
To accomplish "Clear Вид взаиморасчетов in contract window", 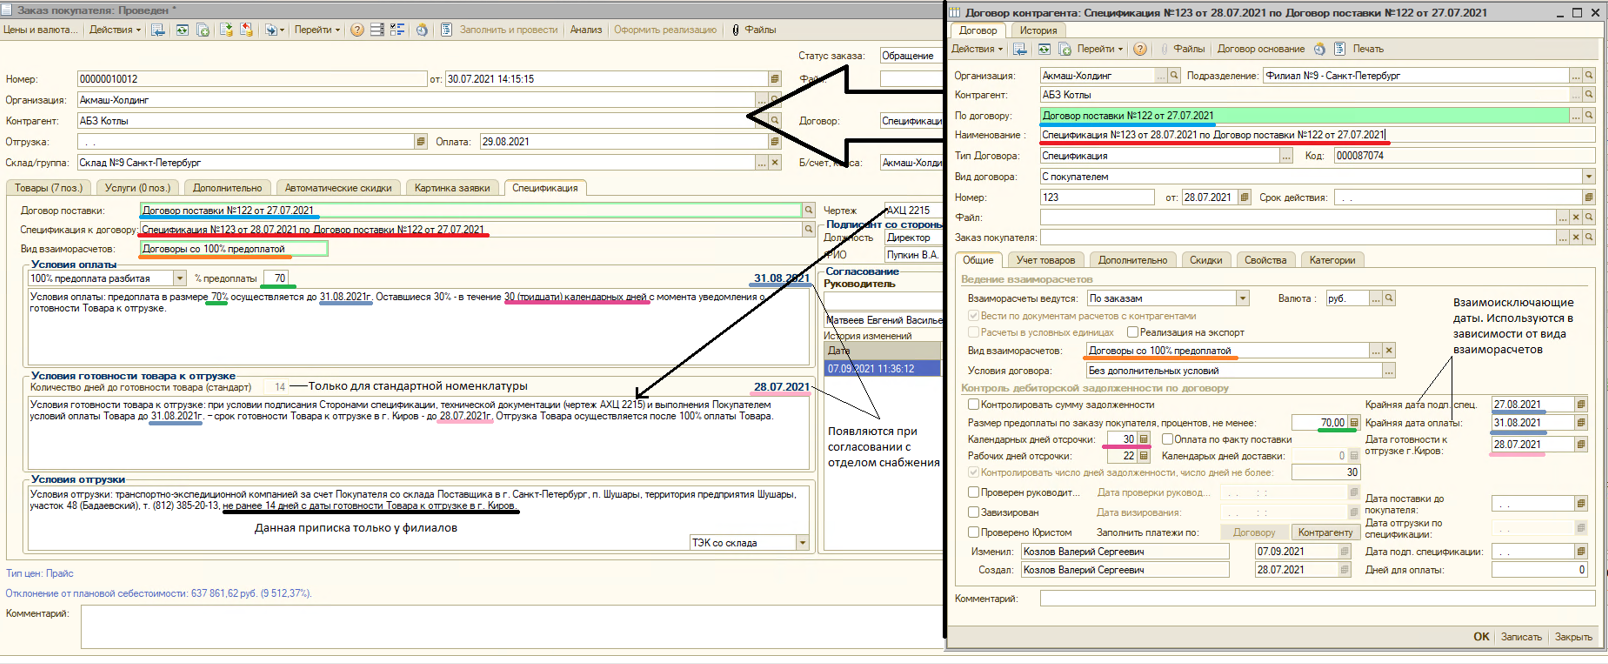I will pyautogui.click(x=1389, y=351).
